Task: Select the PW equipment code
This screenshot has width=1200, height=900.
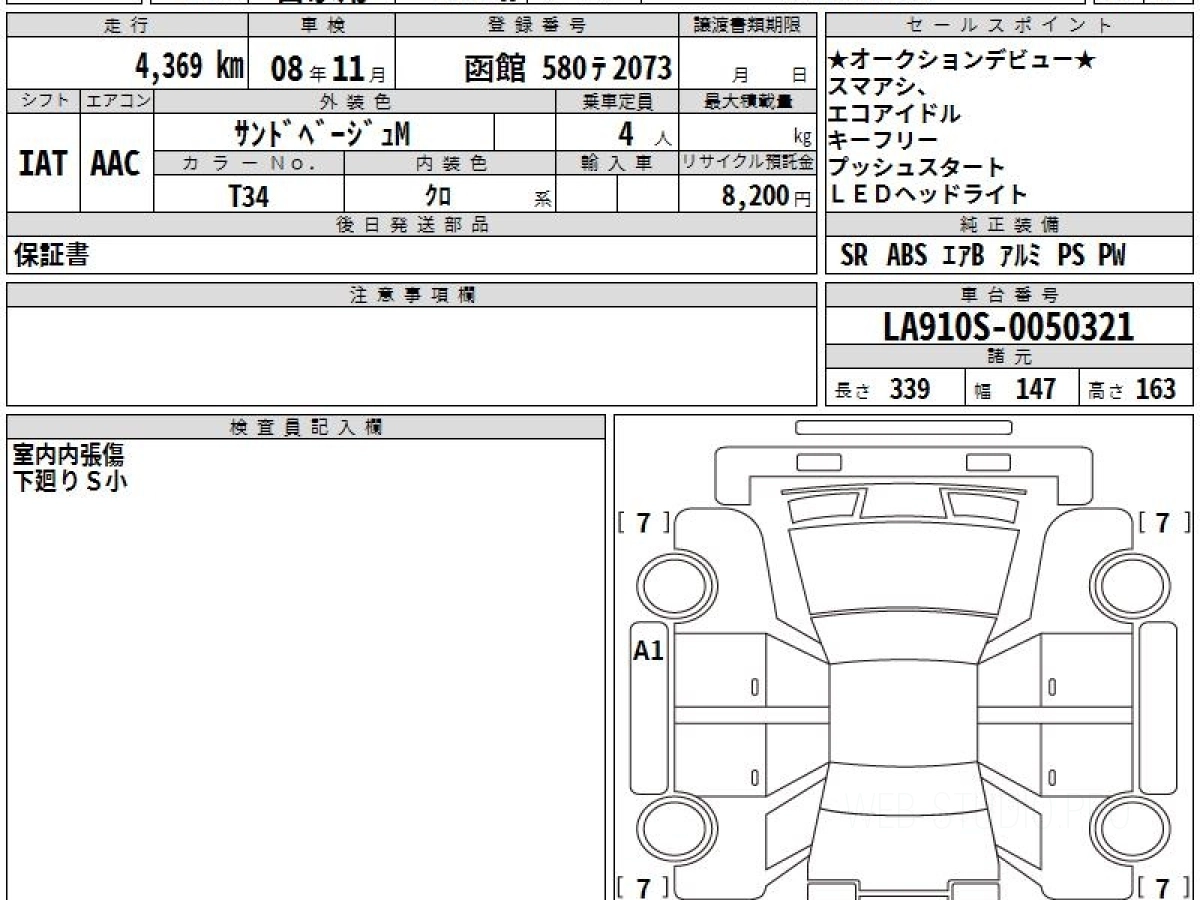Action: pos(1112,256)
